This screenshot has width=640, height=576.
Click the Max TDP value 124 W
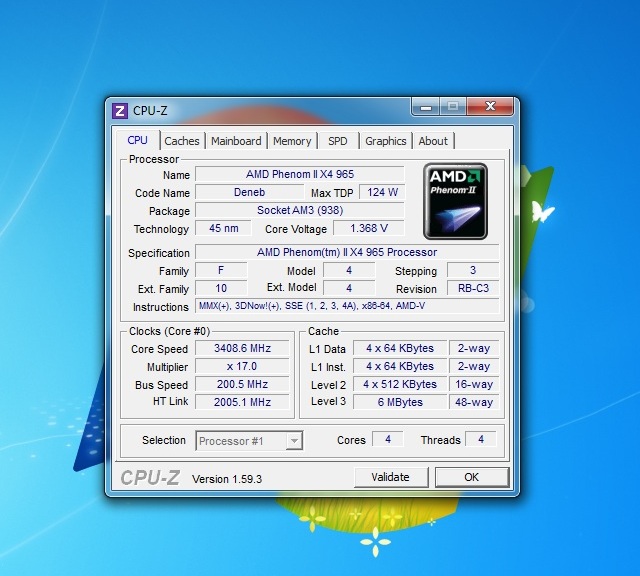(x=382, y=192)
